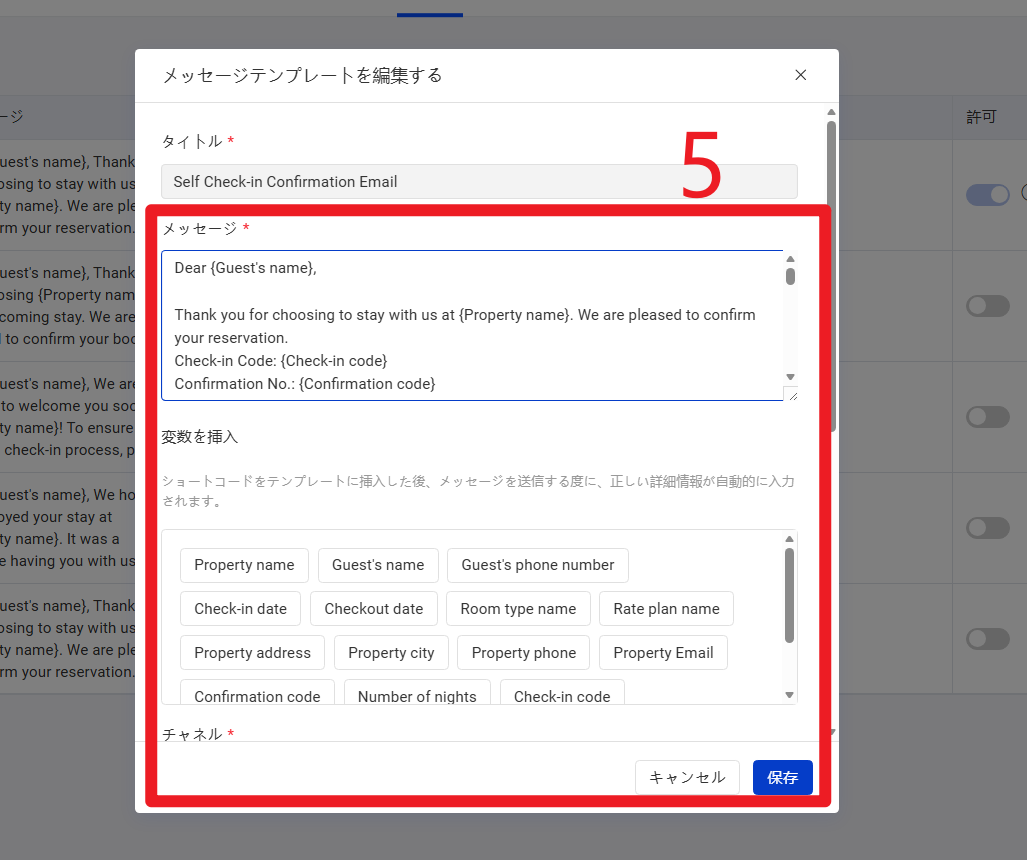
Task: Enable toggle for the "welcome you soon" template
Action: pyautogui.click(x=987, y=417)
